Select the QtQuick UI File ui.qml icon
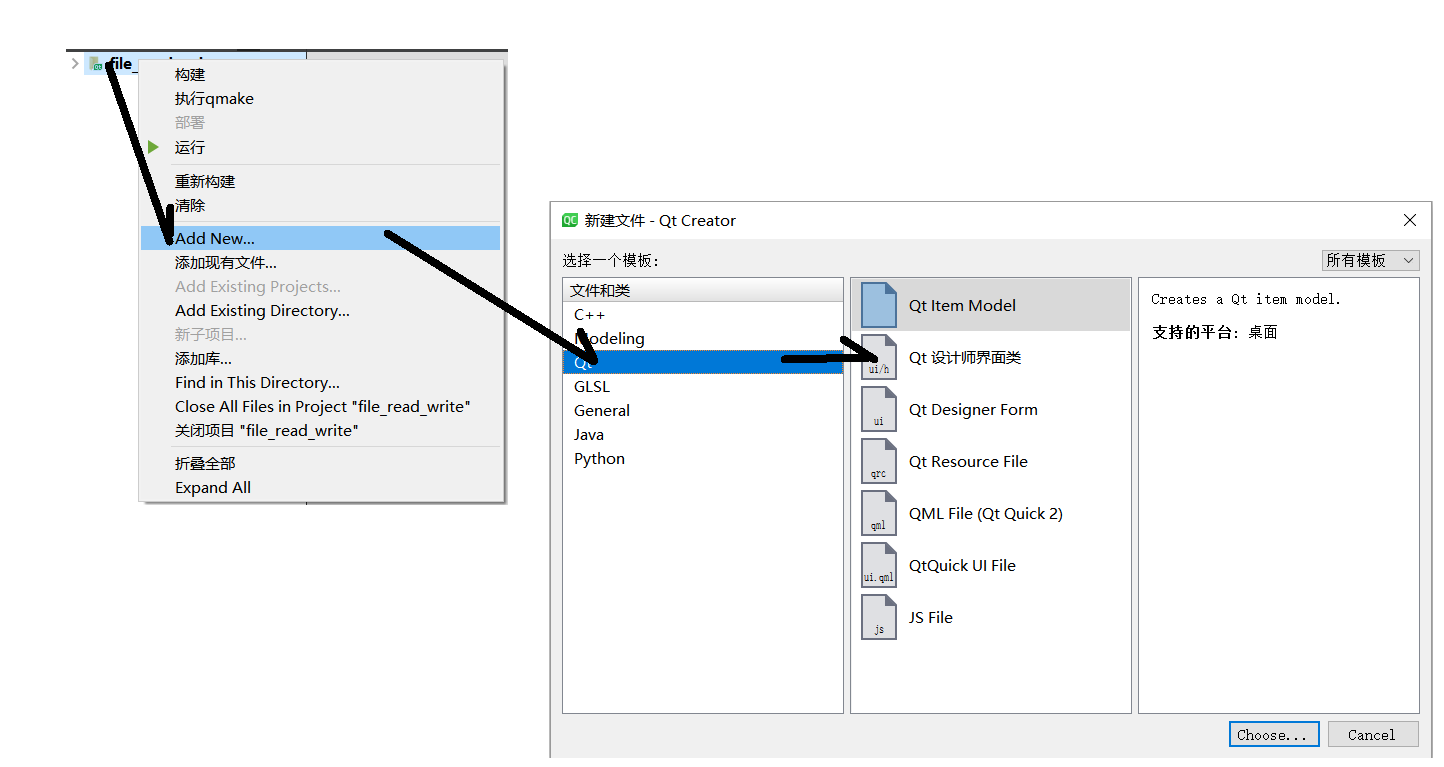The image size is (1444, 767). coord(879,565)
